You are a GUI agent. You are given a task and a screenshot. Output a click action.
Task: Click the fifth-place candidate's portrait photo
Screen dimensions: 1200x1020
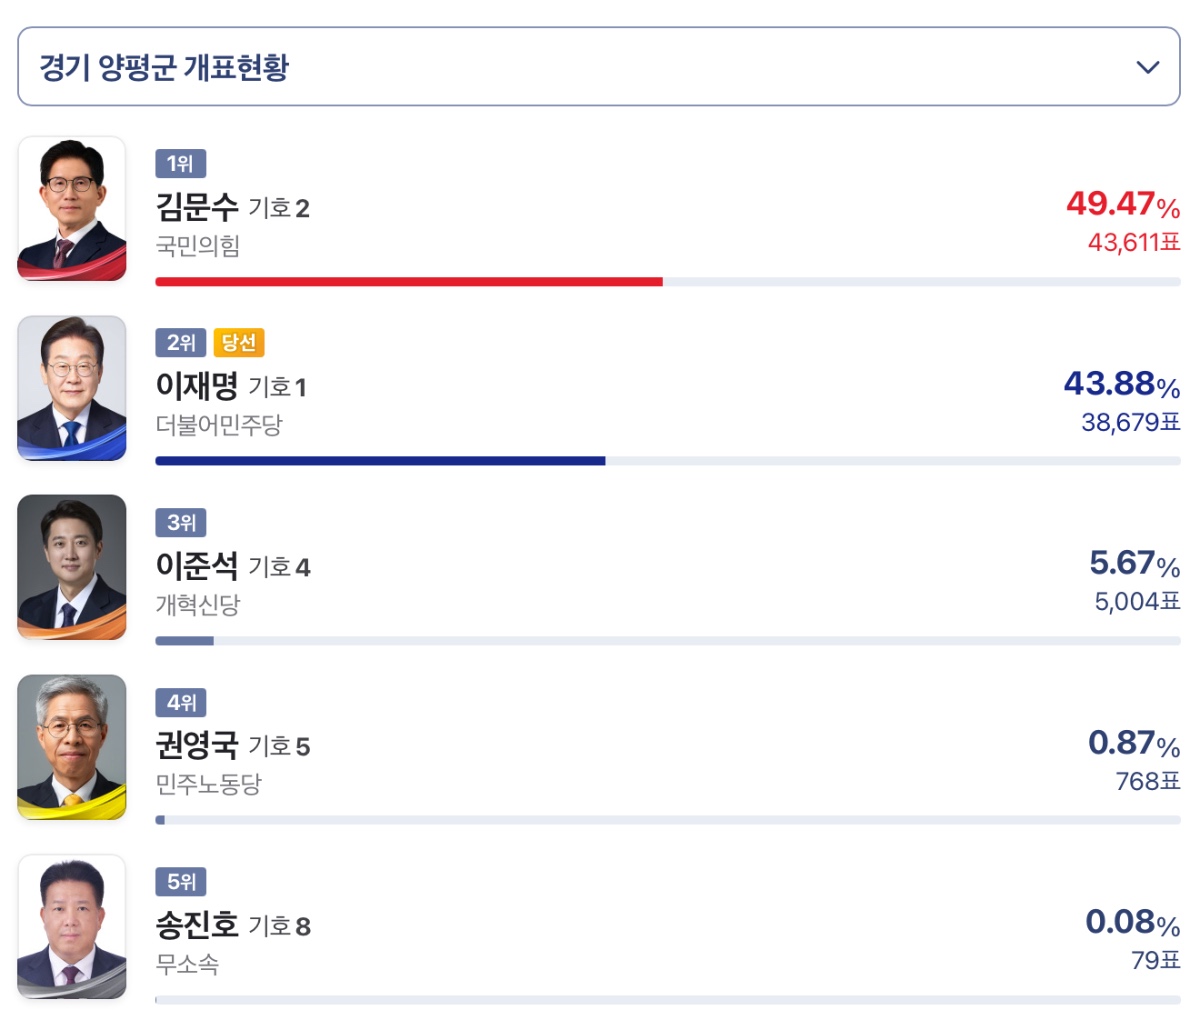tap(72, 926)
